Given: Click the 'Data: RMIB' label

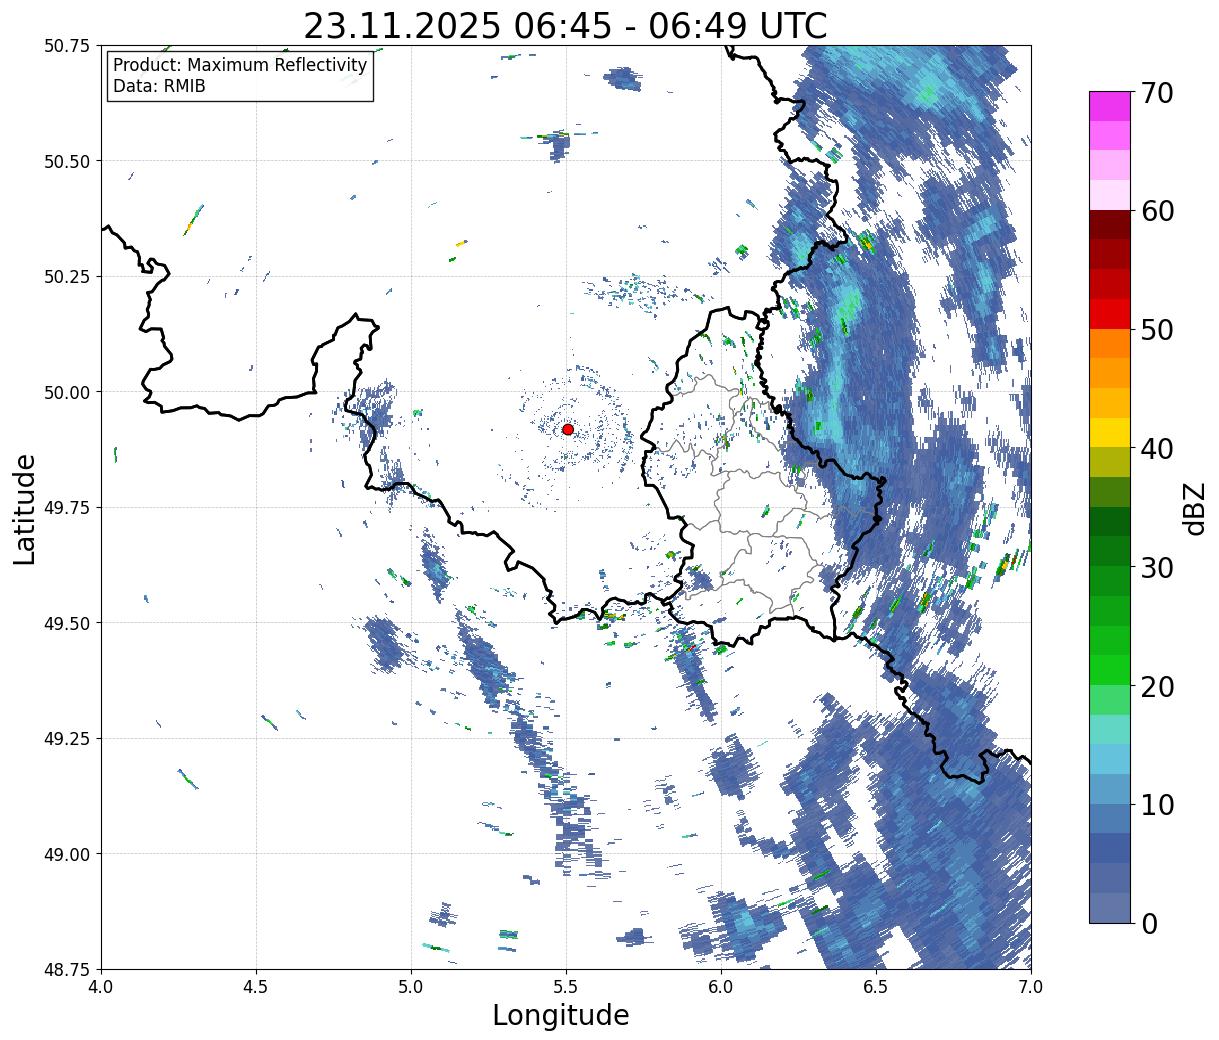Looking at the screenshot, I should tap(159, 86).
